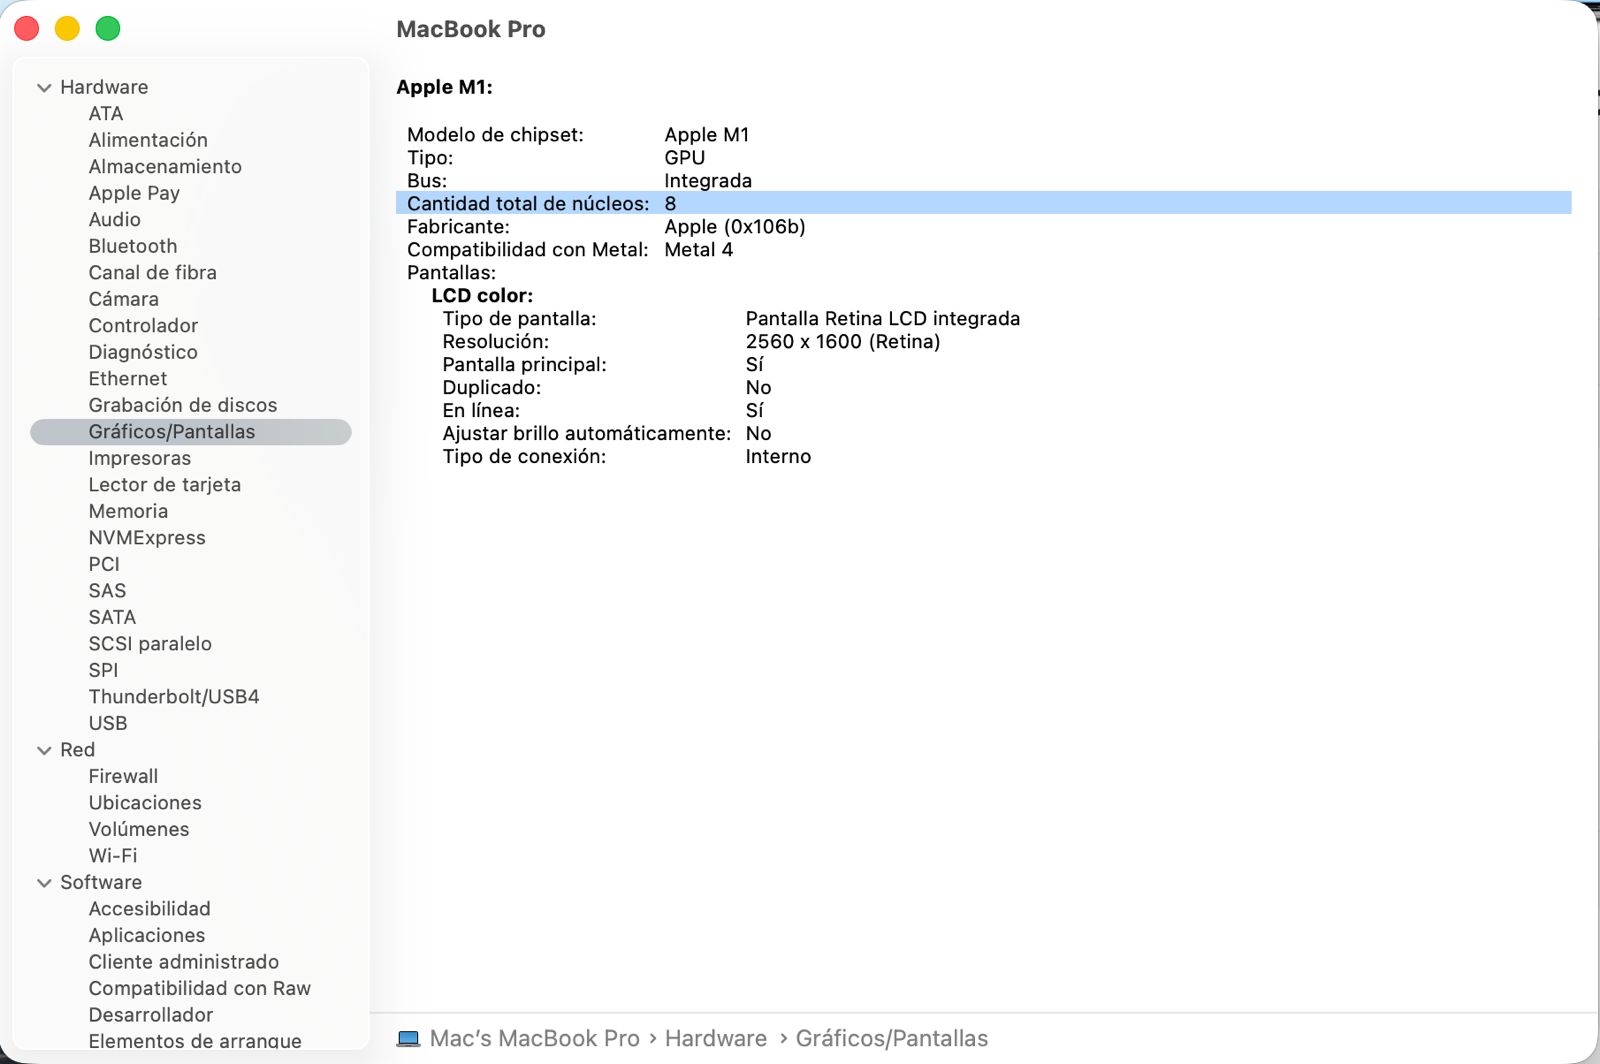1600x1064 pixels.
Task: Click the Modelo de chipset label
Action: [x=495, y=135]
